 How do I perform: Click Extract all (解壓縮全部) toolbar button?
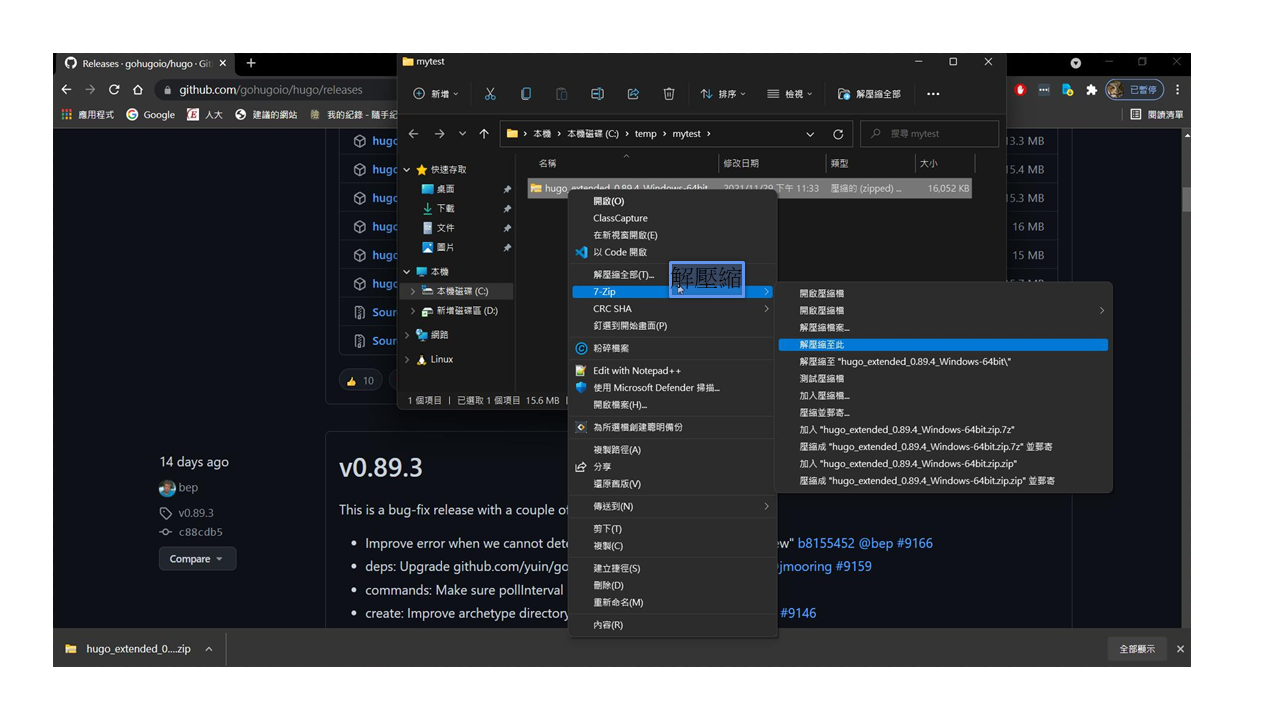(869, 94)
